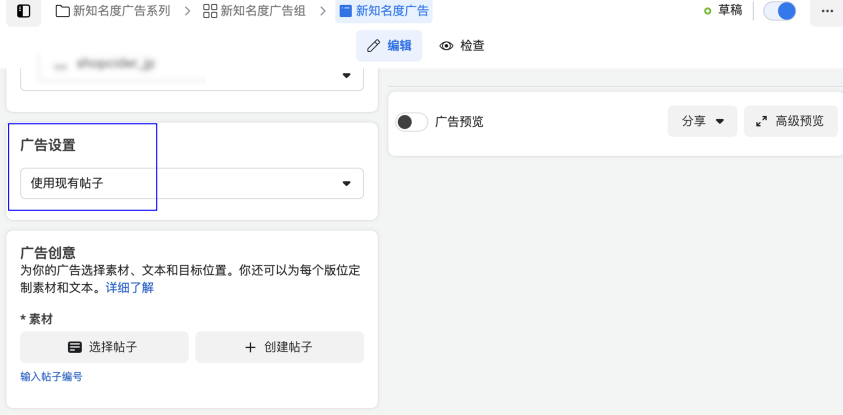The width and height of the screenshot is (843, 415).
Task: Click the 选择帖子 button
Action: click(x=104, y=347)
